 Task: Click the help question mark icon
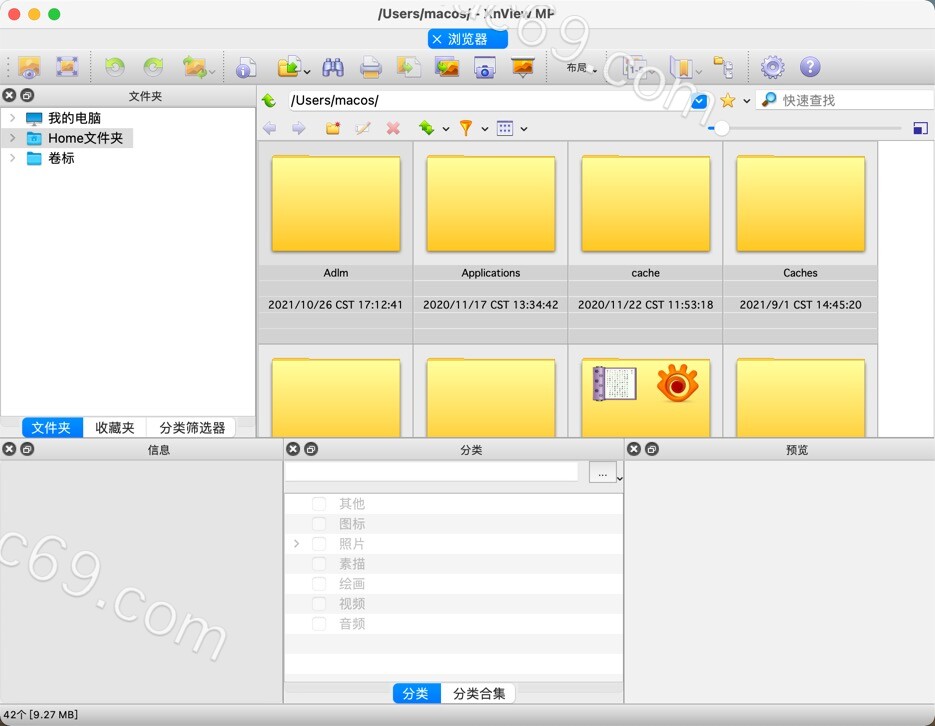click(x=811, y=67)
